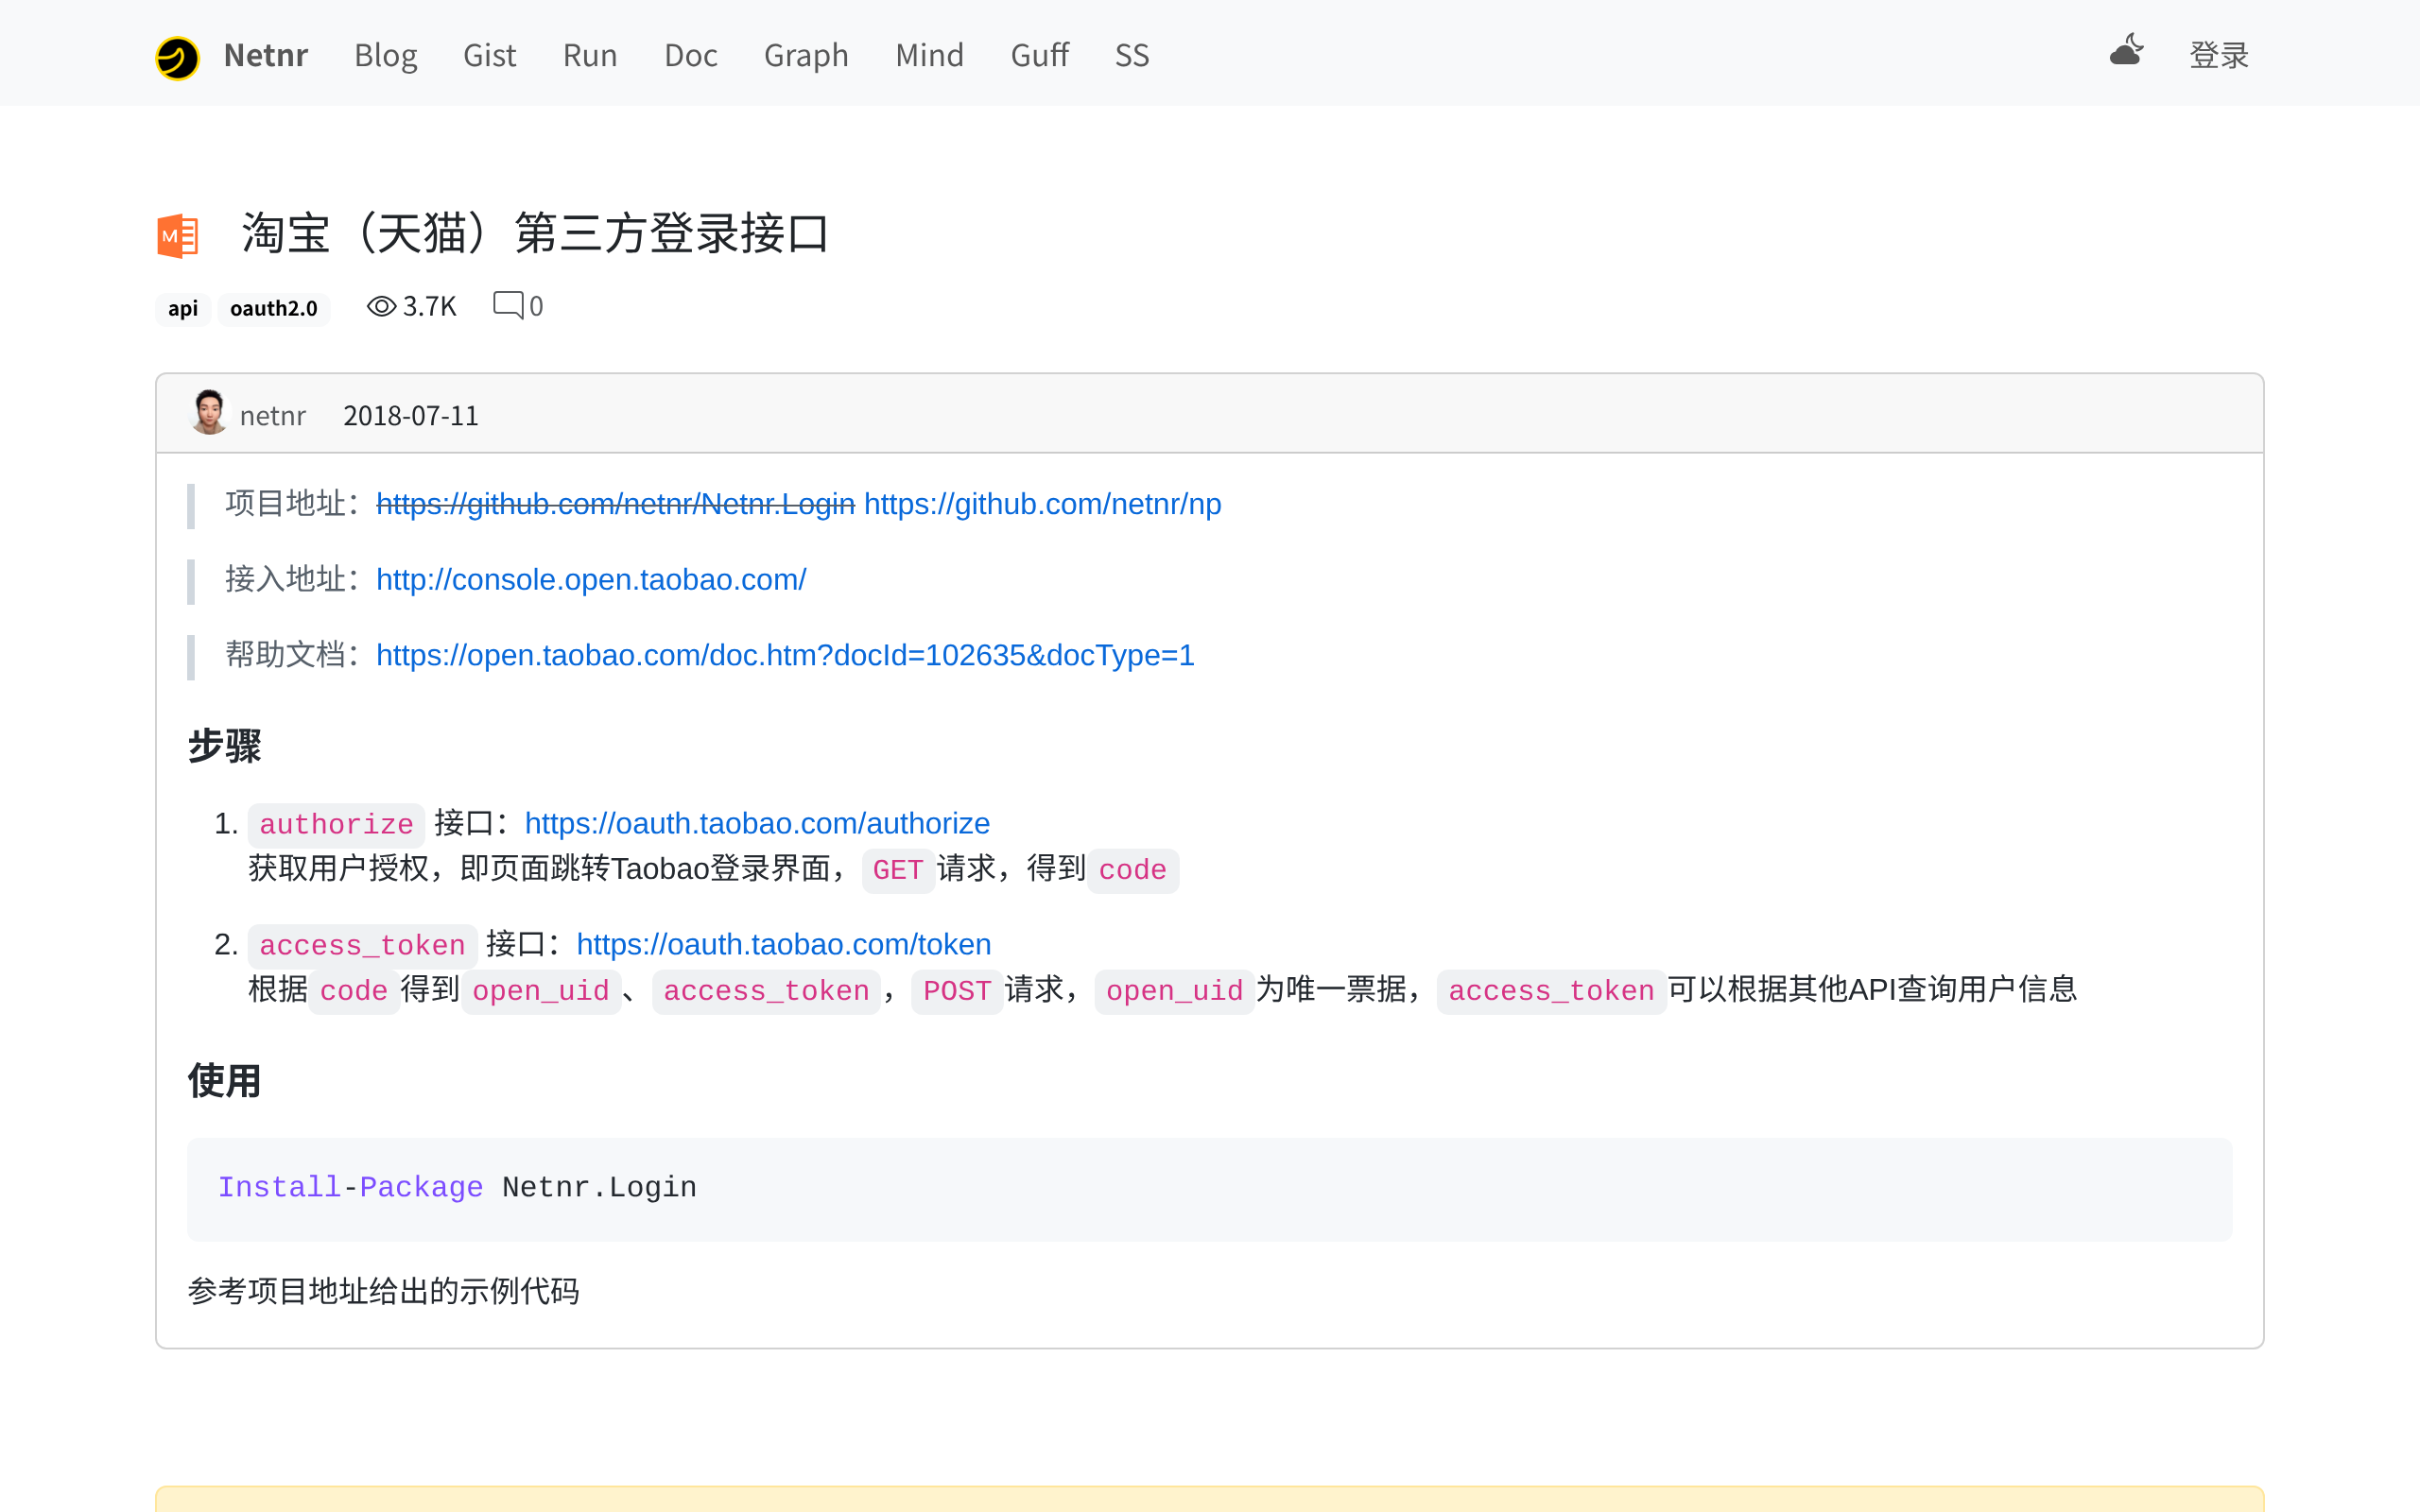The height and width of the screenshot is (1512, 2420).
Task: Click the Netnr yellow logo icon
Action: click(177, 57)
